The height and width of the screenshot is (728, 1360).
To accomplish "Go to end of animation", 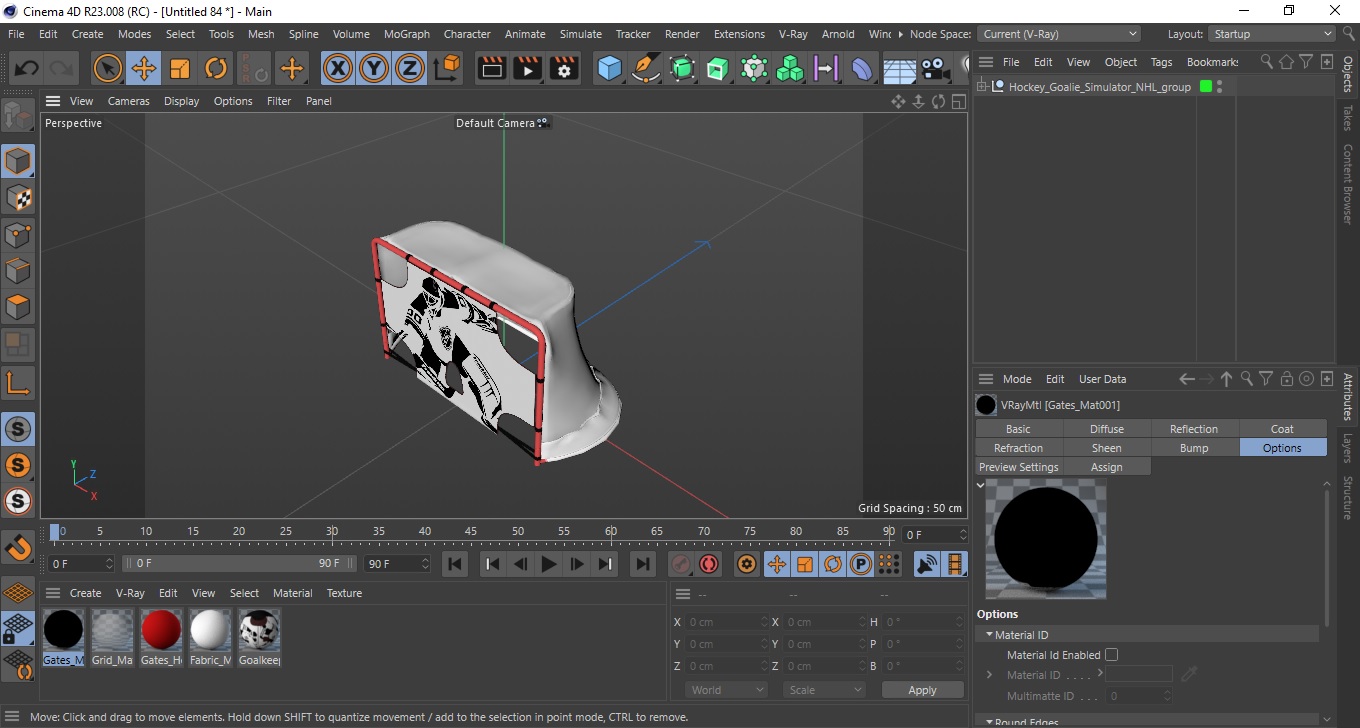I will [x=643, y=564].
